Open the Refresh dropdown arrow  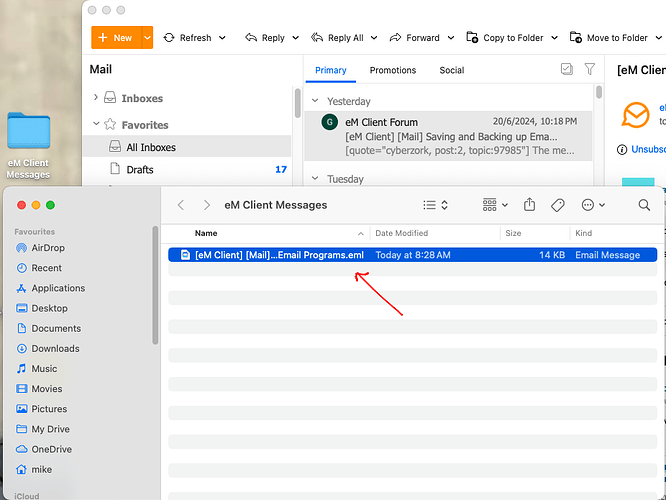(222, 38)
